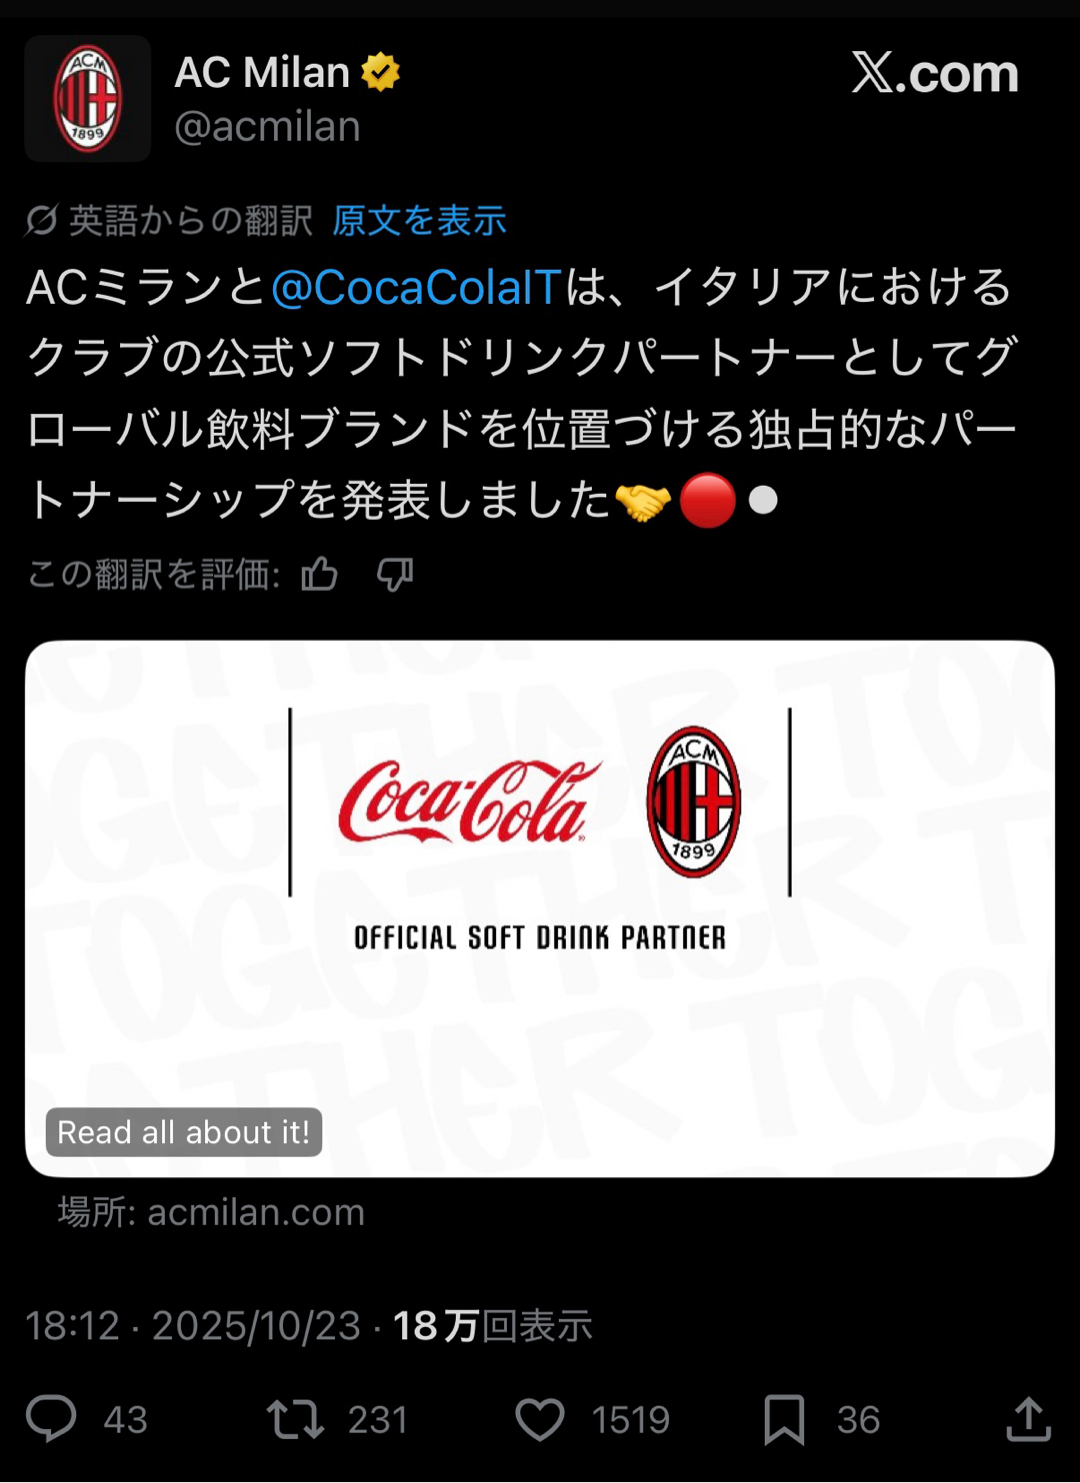The height and width of the screenshot is (1483, 1080).
Task: Tap the verified badge next to AC Milan
Action: pyautogui.click(x=380, y=72)
